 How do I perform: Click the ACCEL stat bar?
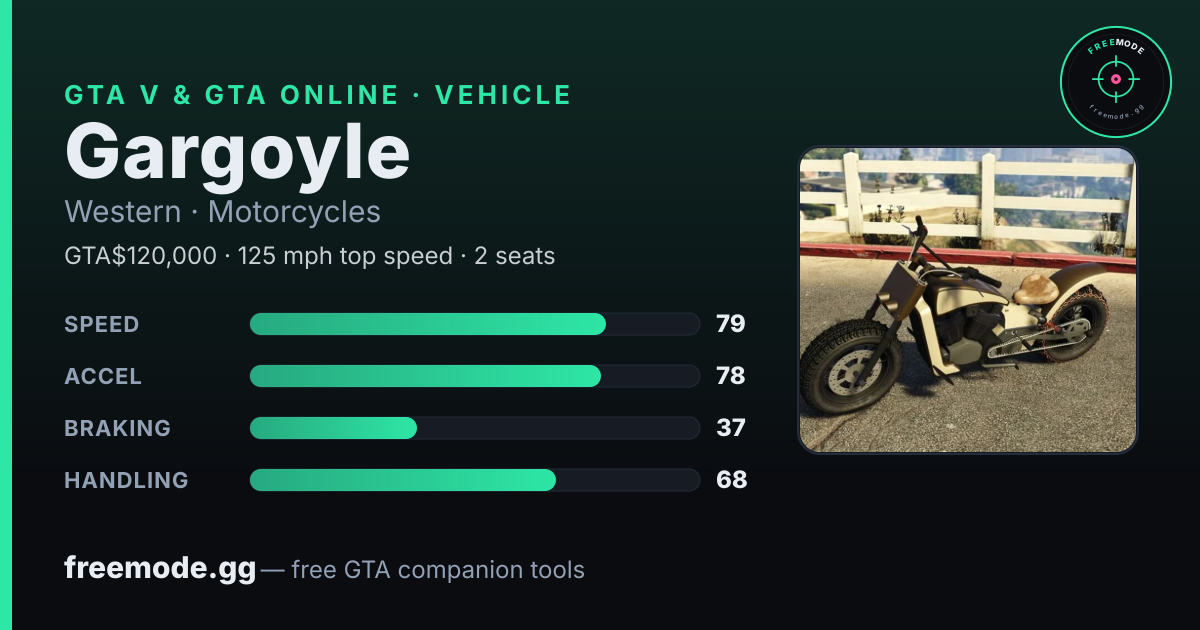pyautogui.click(x=474, y=376)
